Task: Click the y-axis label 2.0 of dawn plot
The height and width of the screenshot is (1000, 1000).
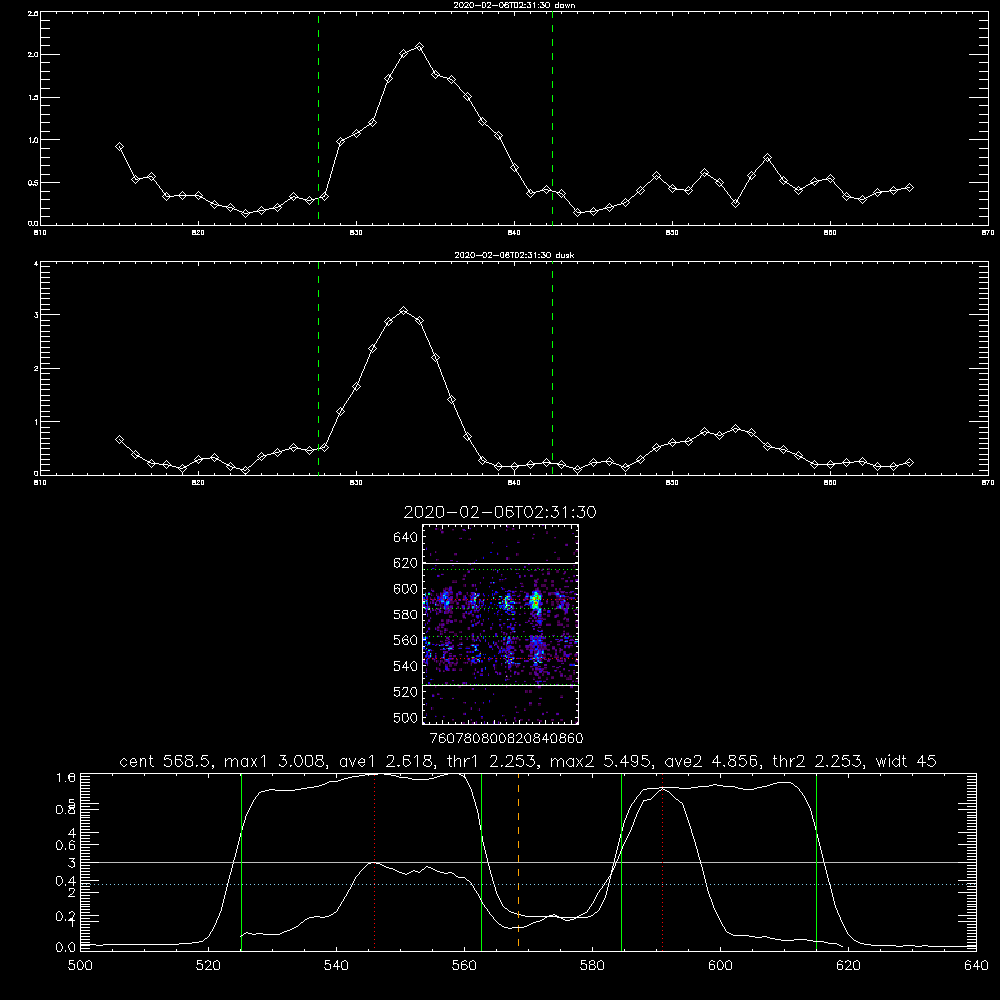Action: point(33,55)
